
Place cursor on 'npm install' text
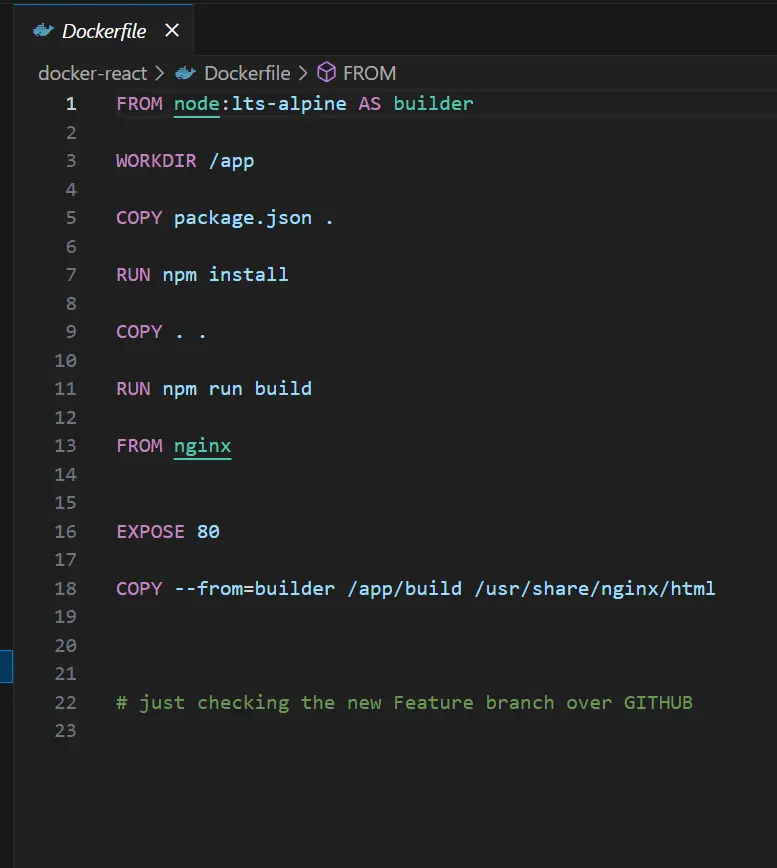pyautogui.click(x=225, y=275)
